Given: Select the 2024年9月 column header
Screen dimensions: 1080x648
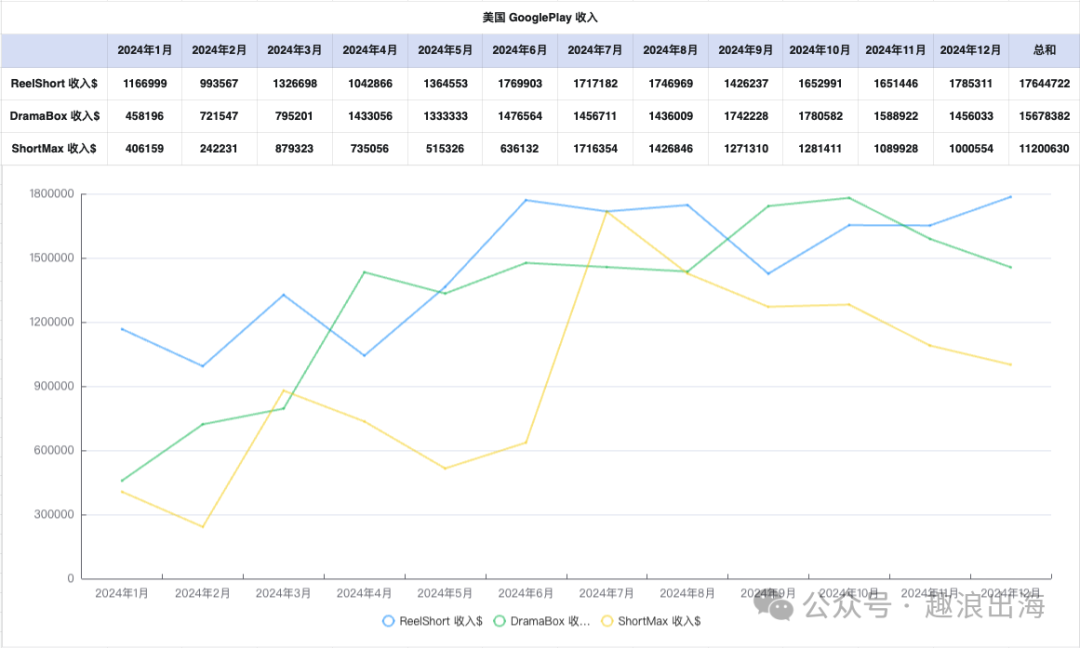Looking at the screenshot, I should [745, 50].
